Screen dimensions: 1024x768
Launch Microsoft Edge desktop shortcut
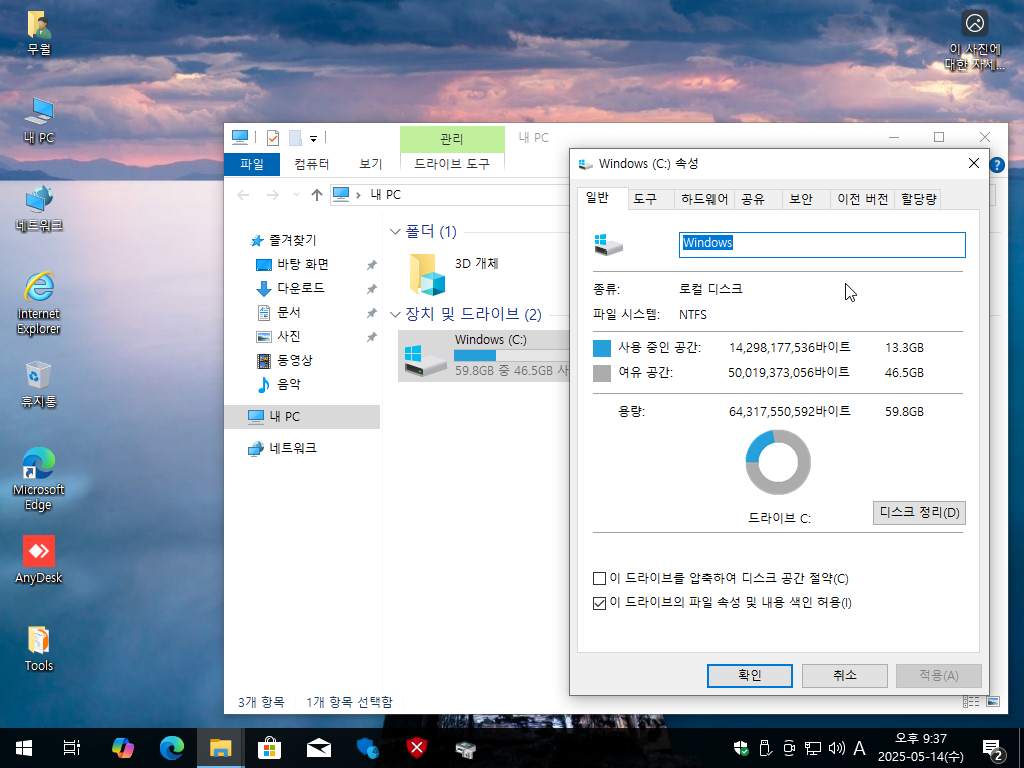(x=39, y=479)
